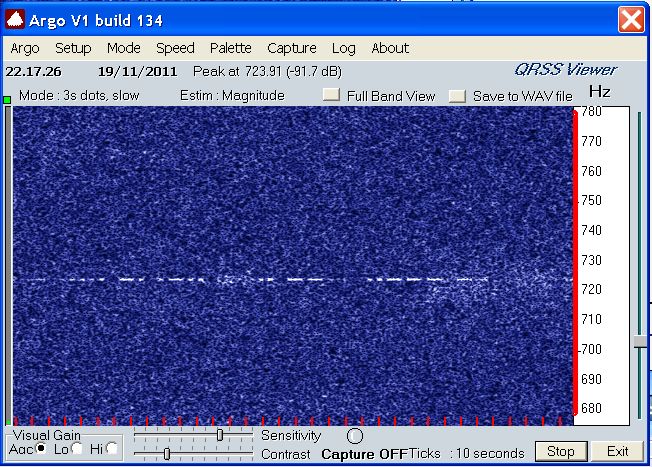Click the round indicator next to Sensitivity

tap(355, 436)
